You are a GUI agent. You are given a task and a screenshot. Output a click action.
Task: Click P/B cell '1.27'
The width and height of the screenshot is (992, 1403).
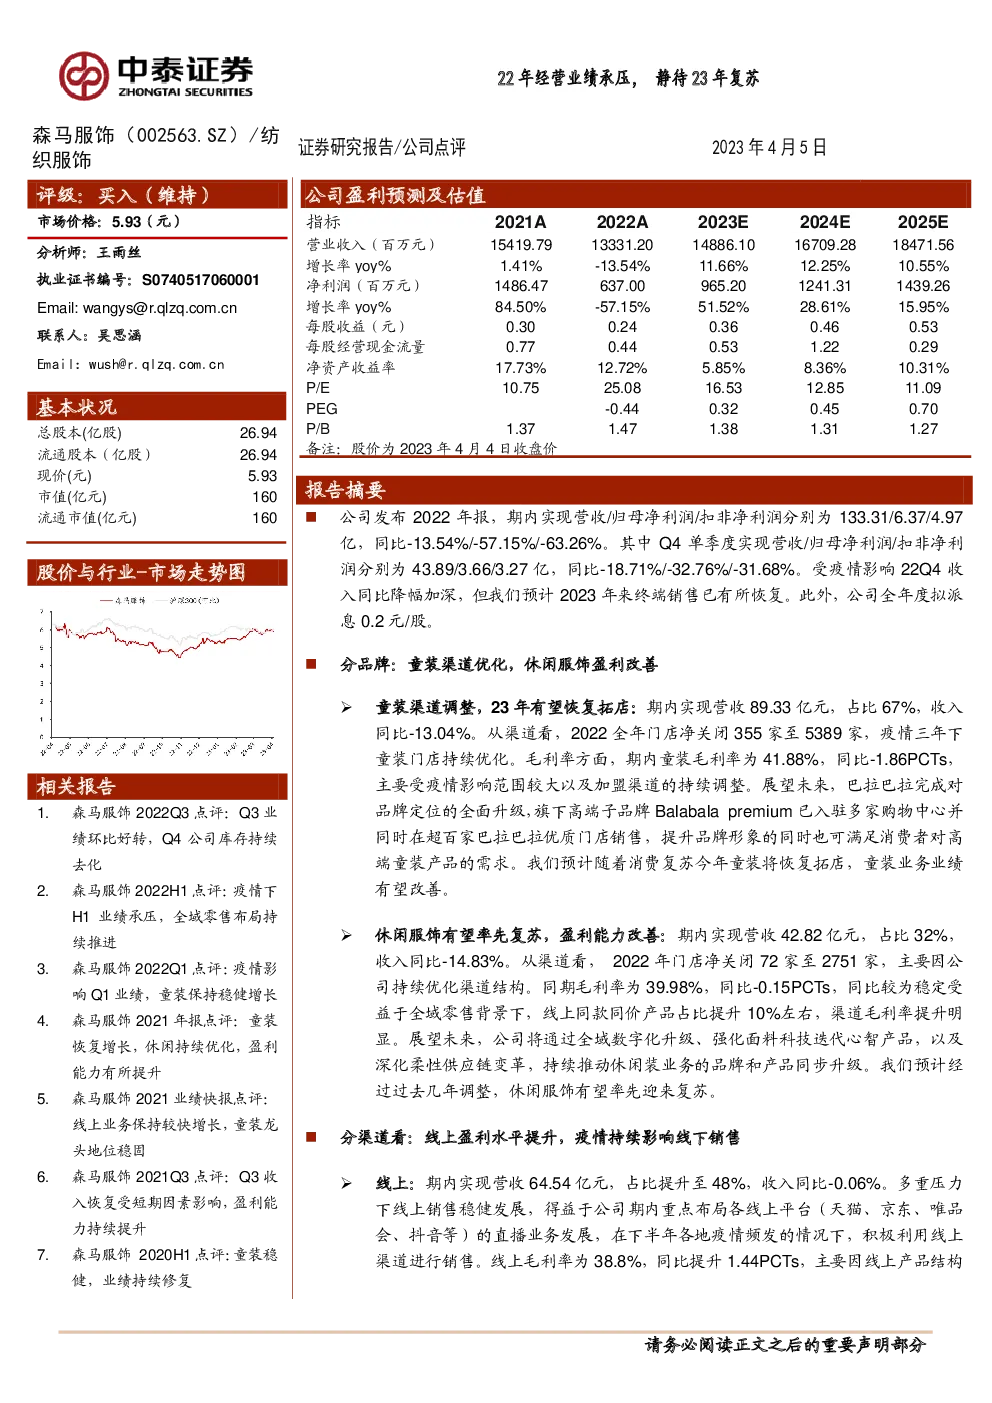click(x=923, y=429)
